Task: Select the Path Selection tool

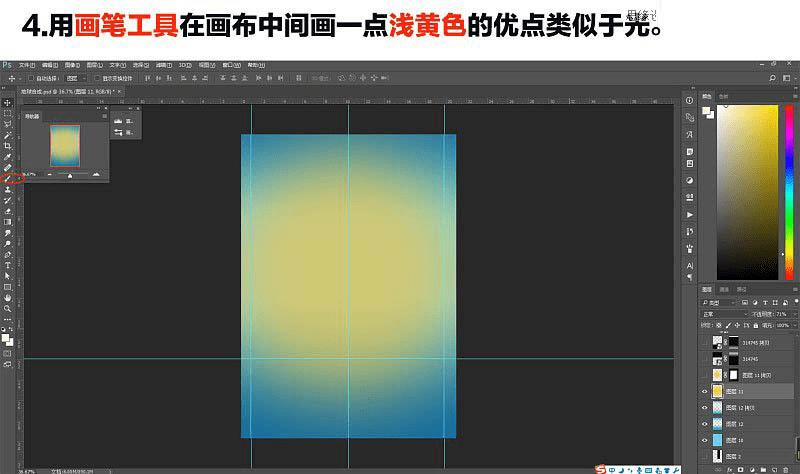Action: (8, 276)
